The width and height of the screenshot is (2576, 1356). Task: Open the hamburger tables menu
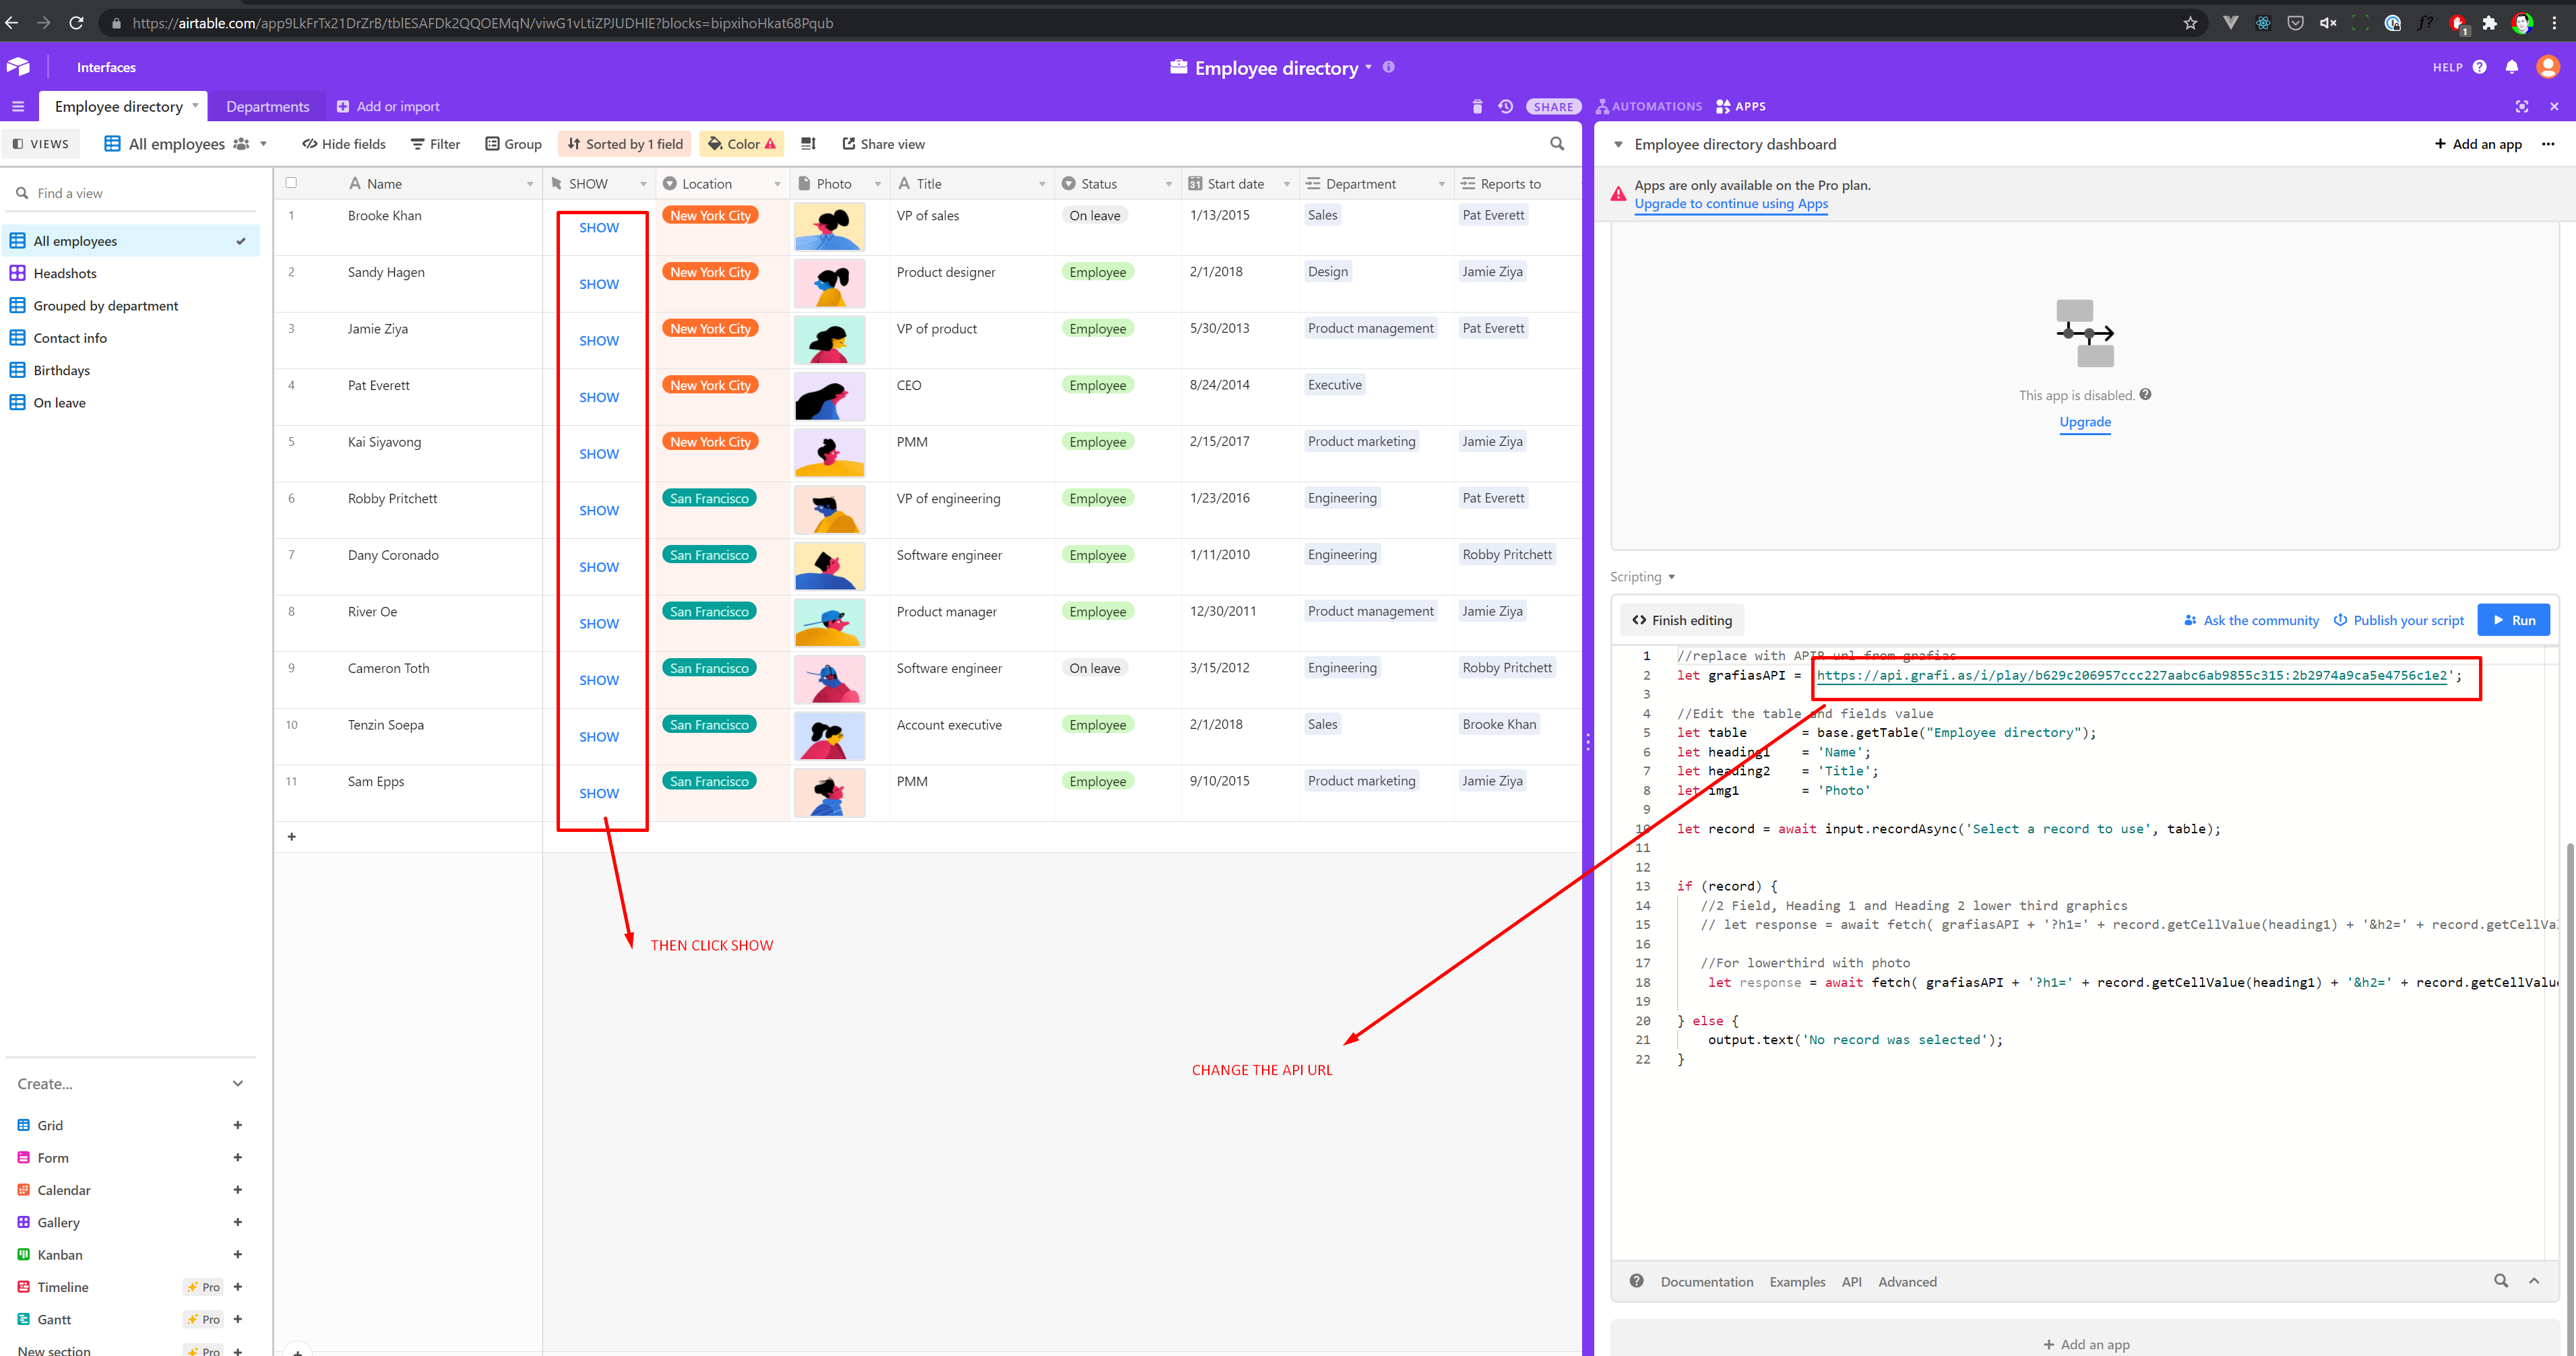[18, 106]
